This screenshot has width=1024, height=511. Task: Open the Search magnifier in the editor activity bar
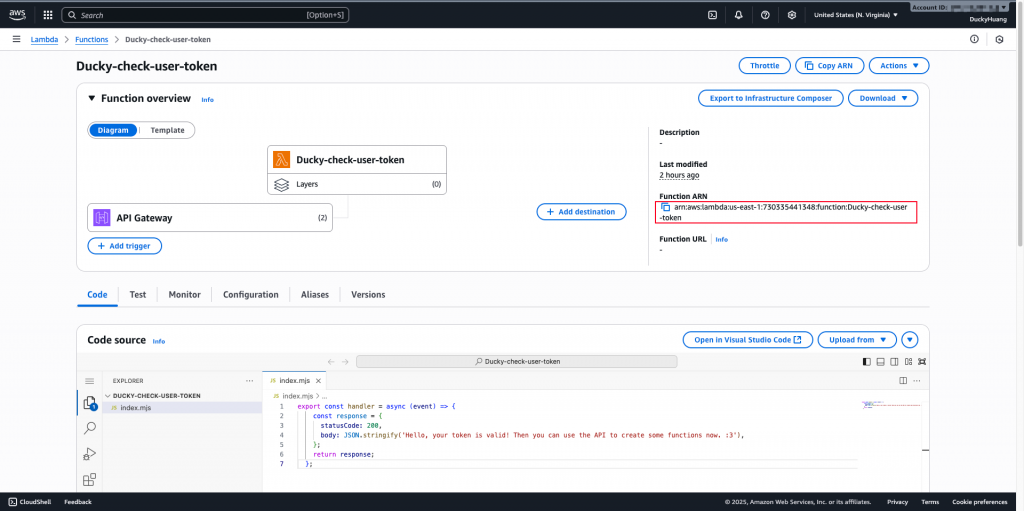click(89, 428)
